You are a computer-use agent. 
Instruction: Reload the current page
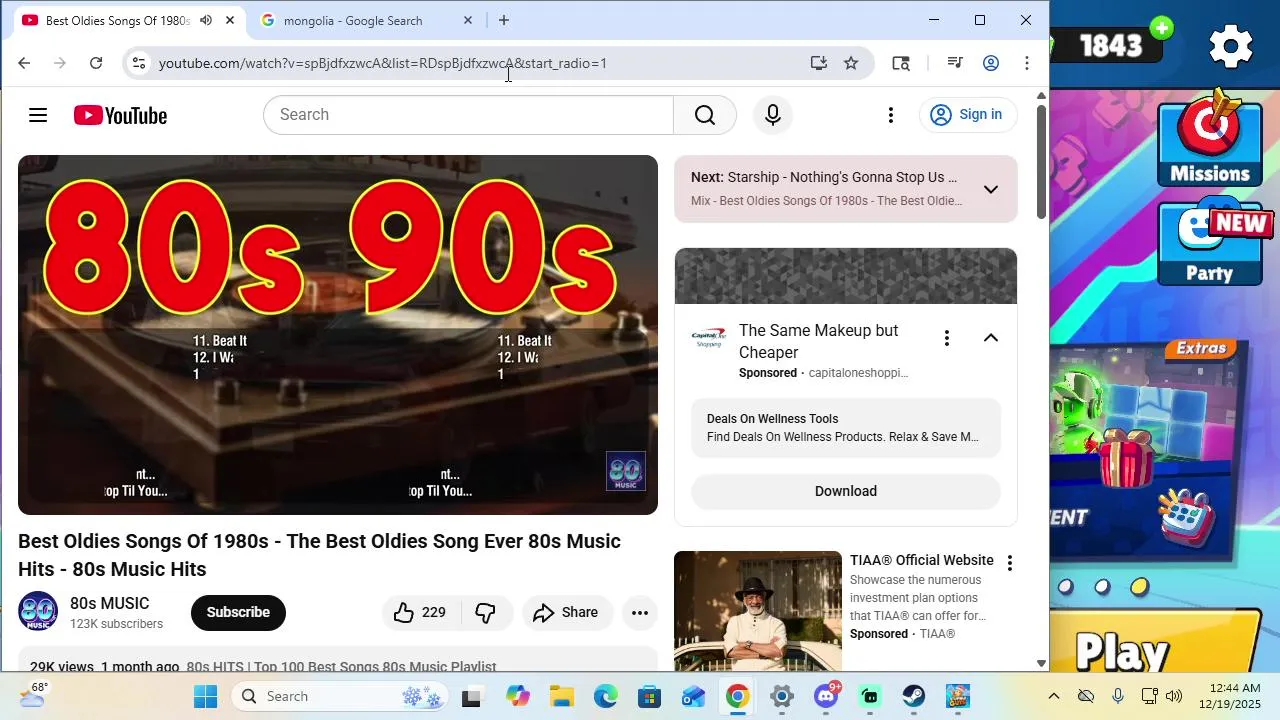point(96,63)
